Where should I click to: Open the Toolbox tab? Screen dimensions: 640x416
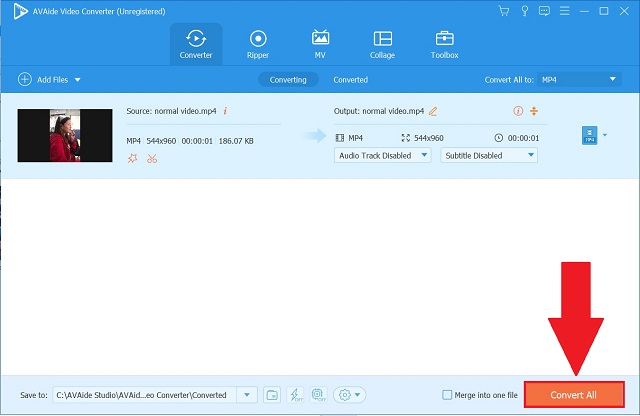point(444,44)
